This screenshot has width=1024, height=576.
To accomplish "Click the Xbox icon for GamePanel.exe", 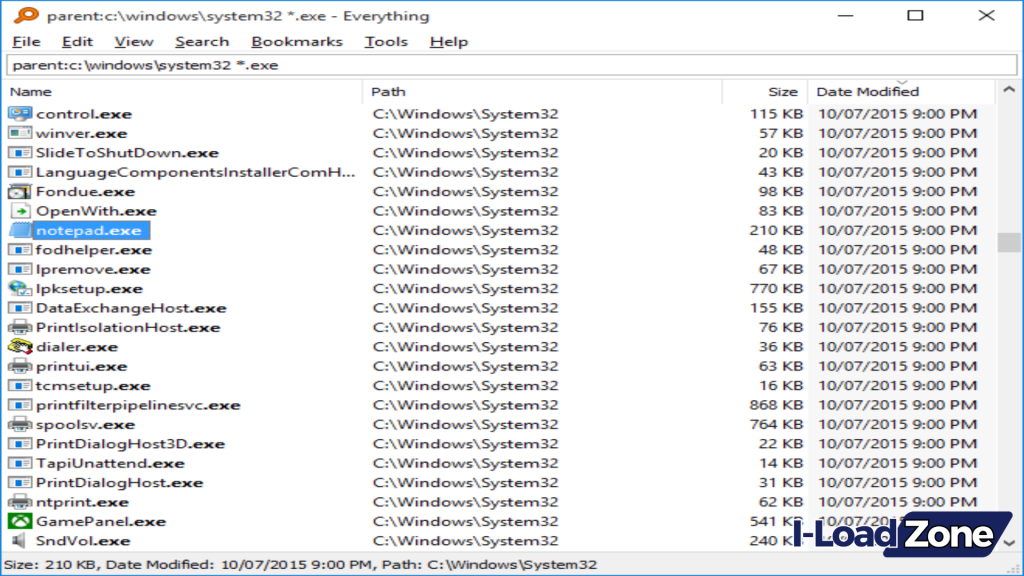I will pos(22,521).
